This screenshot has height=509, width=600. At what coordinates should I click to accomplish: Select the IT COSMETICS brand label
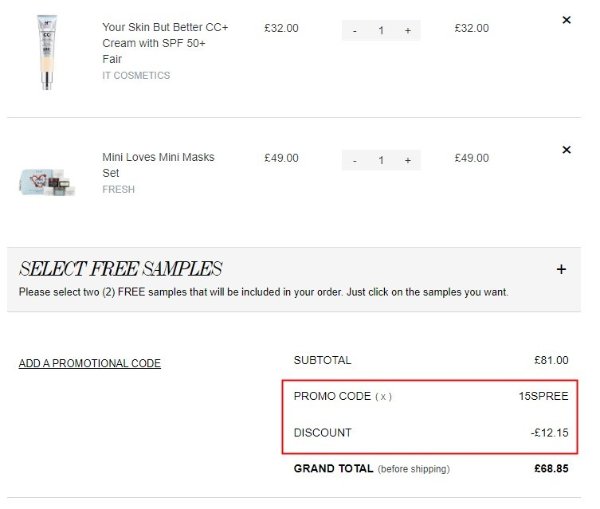point(136,75)
